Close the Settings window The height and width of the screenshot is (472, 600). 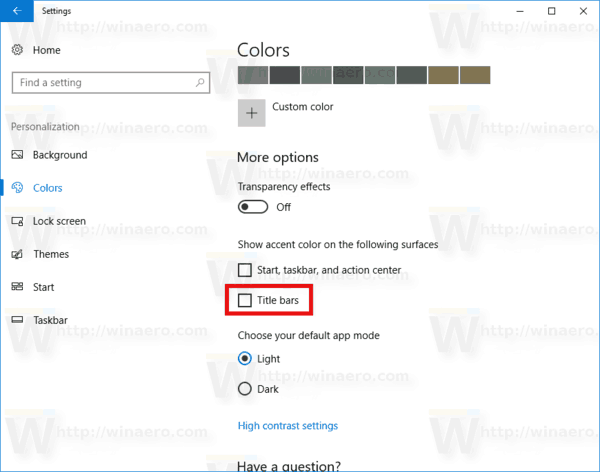click(x=583, y=11)
